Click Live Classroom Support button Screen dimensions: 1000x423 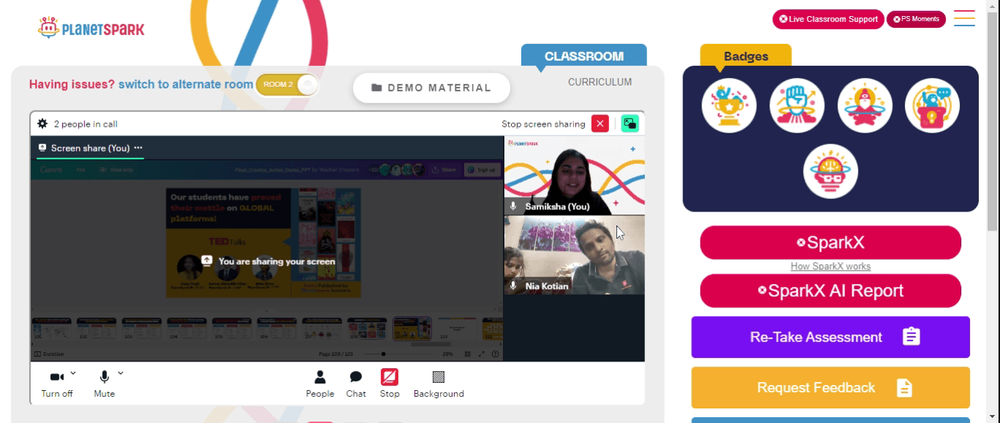click(828, 19)
